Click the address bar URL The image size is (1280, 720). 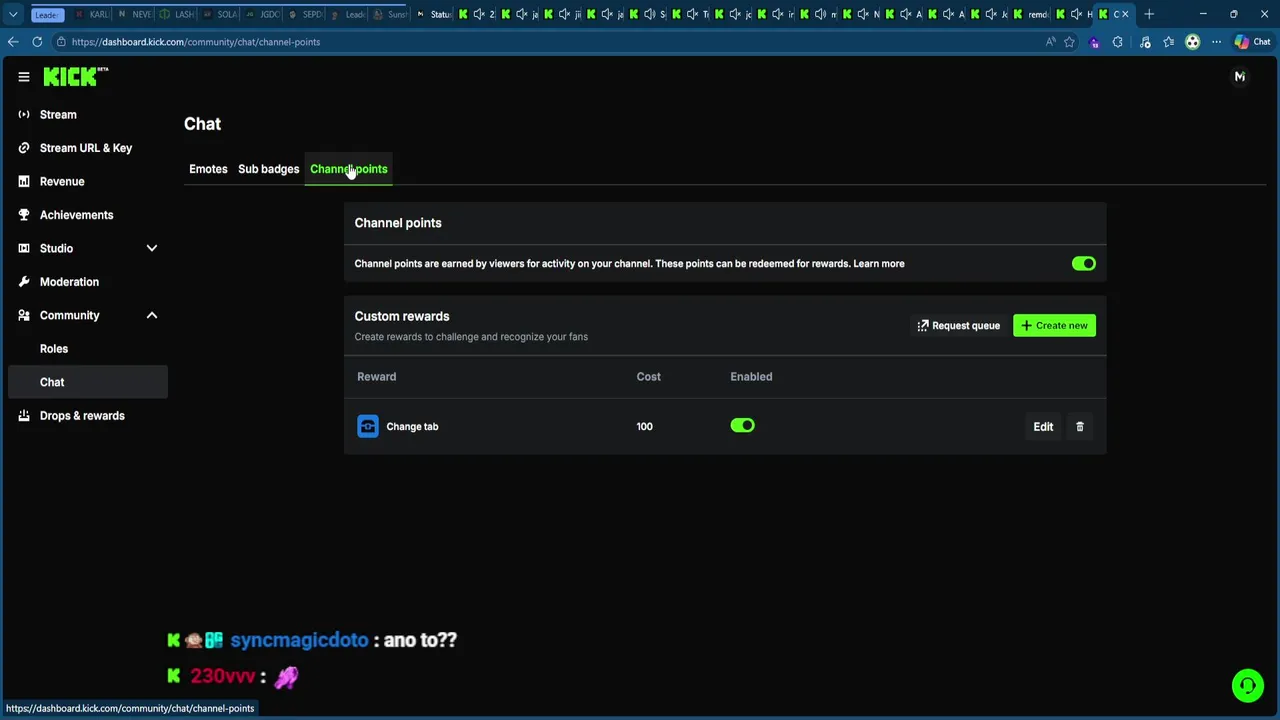(196, 42)
